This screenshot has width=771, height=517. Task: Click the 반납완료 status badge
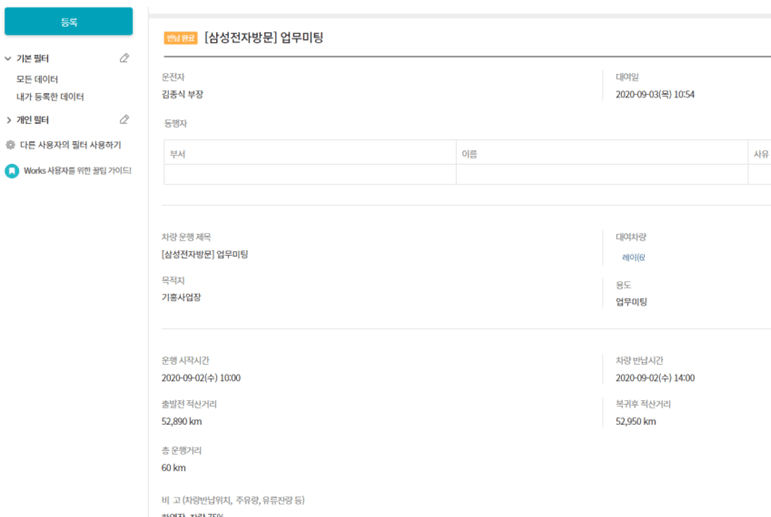coord(180,38)
